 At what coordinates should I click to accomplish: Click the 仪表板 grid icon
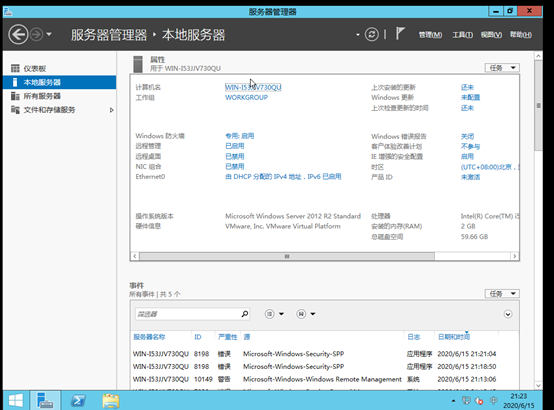click(x=15, y=68)
